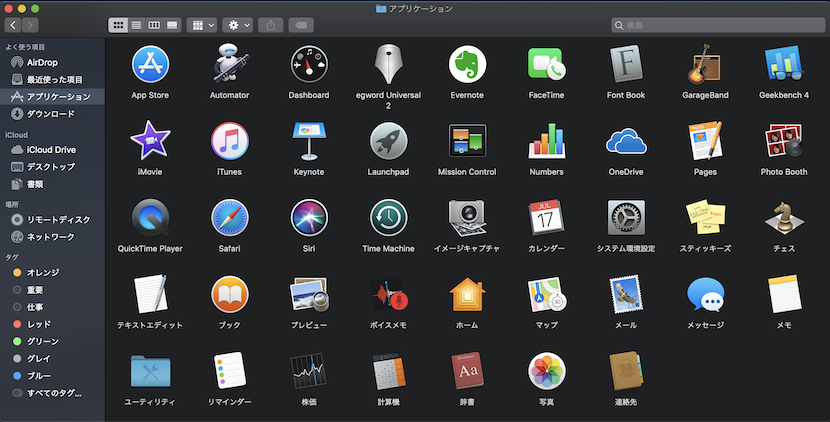Click the プレビュー app icon
The height and width of the screenshot is (422, 830).
pos(309,294)
